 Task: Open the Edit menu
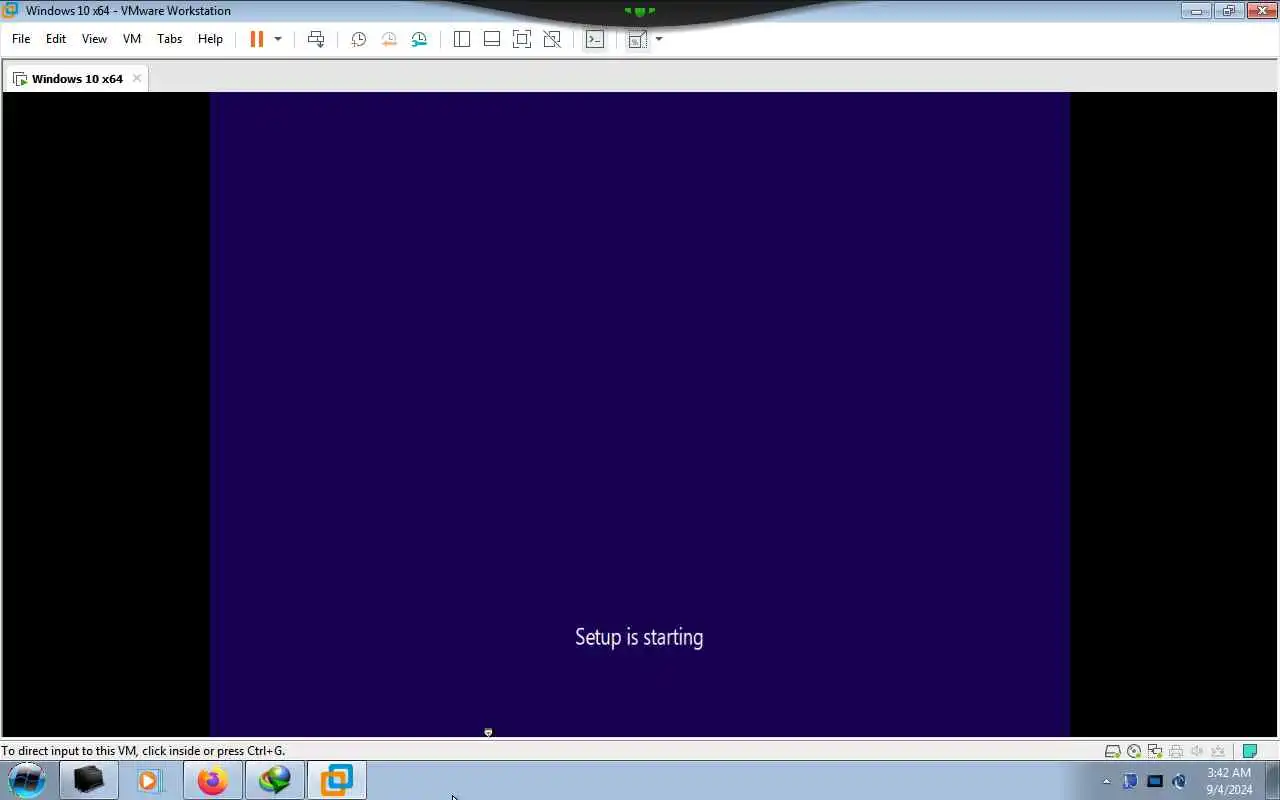click(56, 39)
